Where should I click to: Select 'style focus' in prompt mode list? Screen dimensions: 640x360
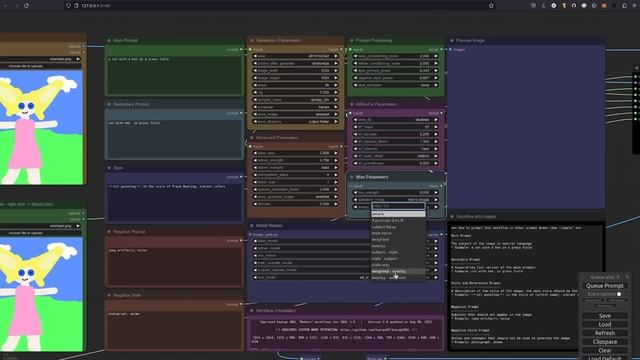pyautogui.click(x=398, y=233)
